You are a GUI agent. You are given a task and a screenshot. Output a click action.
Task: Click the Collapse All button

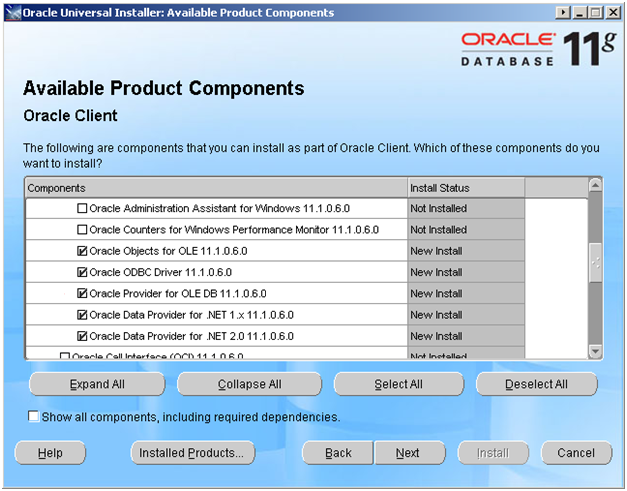[x=250, y=384]
